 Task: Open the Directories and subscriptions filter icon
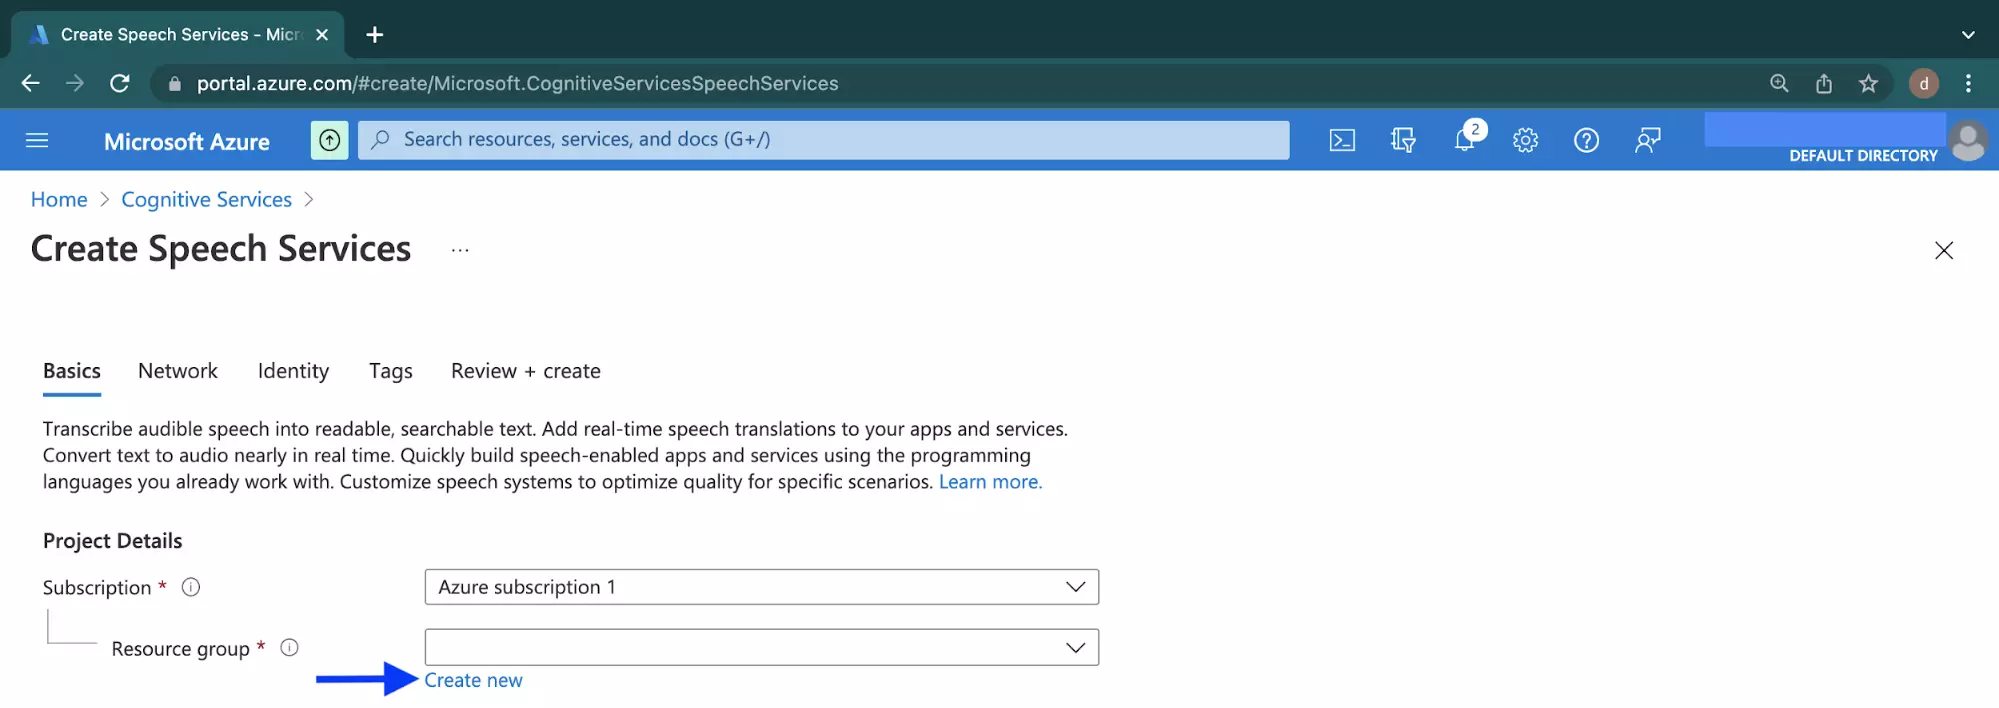1403,141
